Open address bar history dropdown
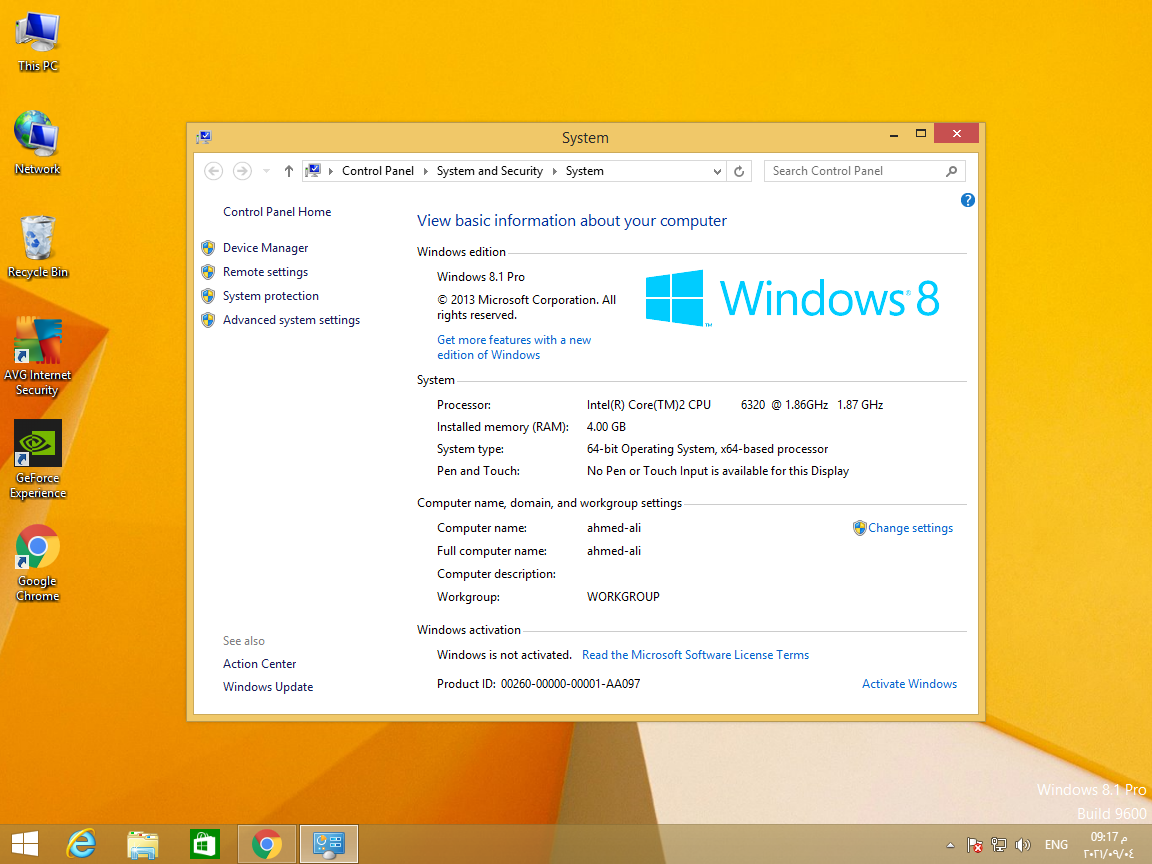Image resolution: width=1152 pixels, height=864 pixels. pyautogui.click(x=717, y=171)
